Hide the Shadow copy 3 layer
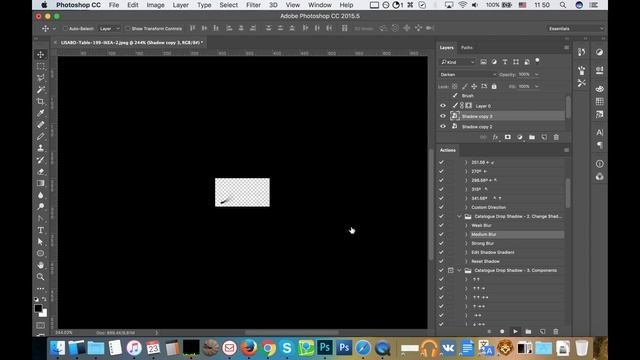 click(443, 116)
